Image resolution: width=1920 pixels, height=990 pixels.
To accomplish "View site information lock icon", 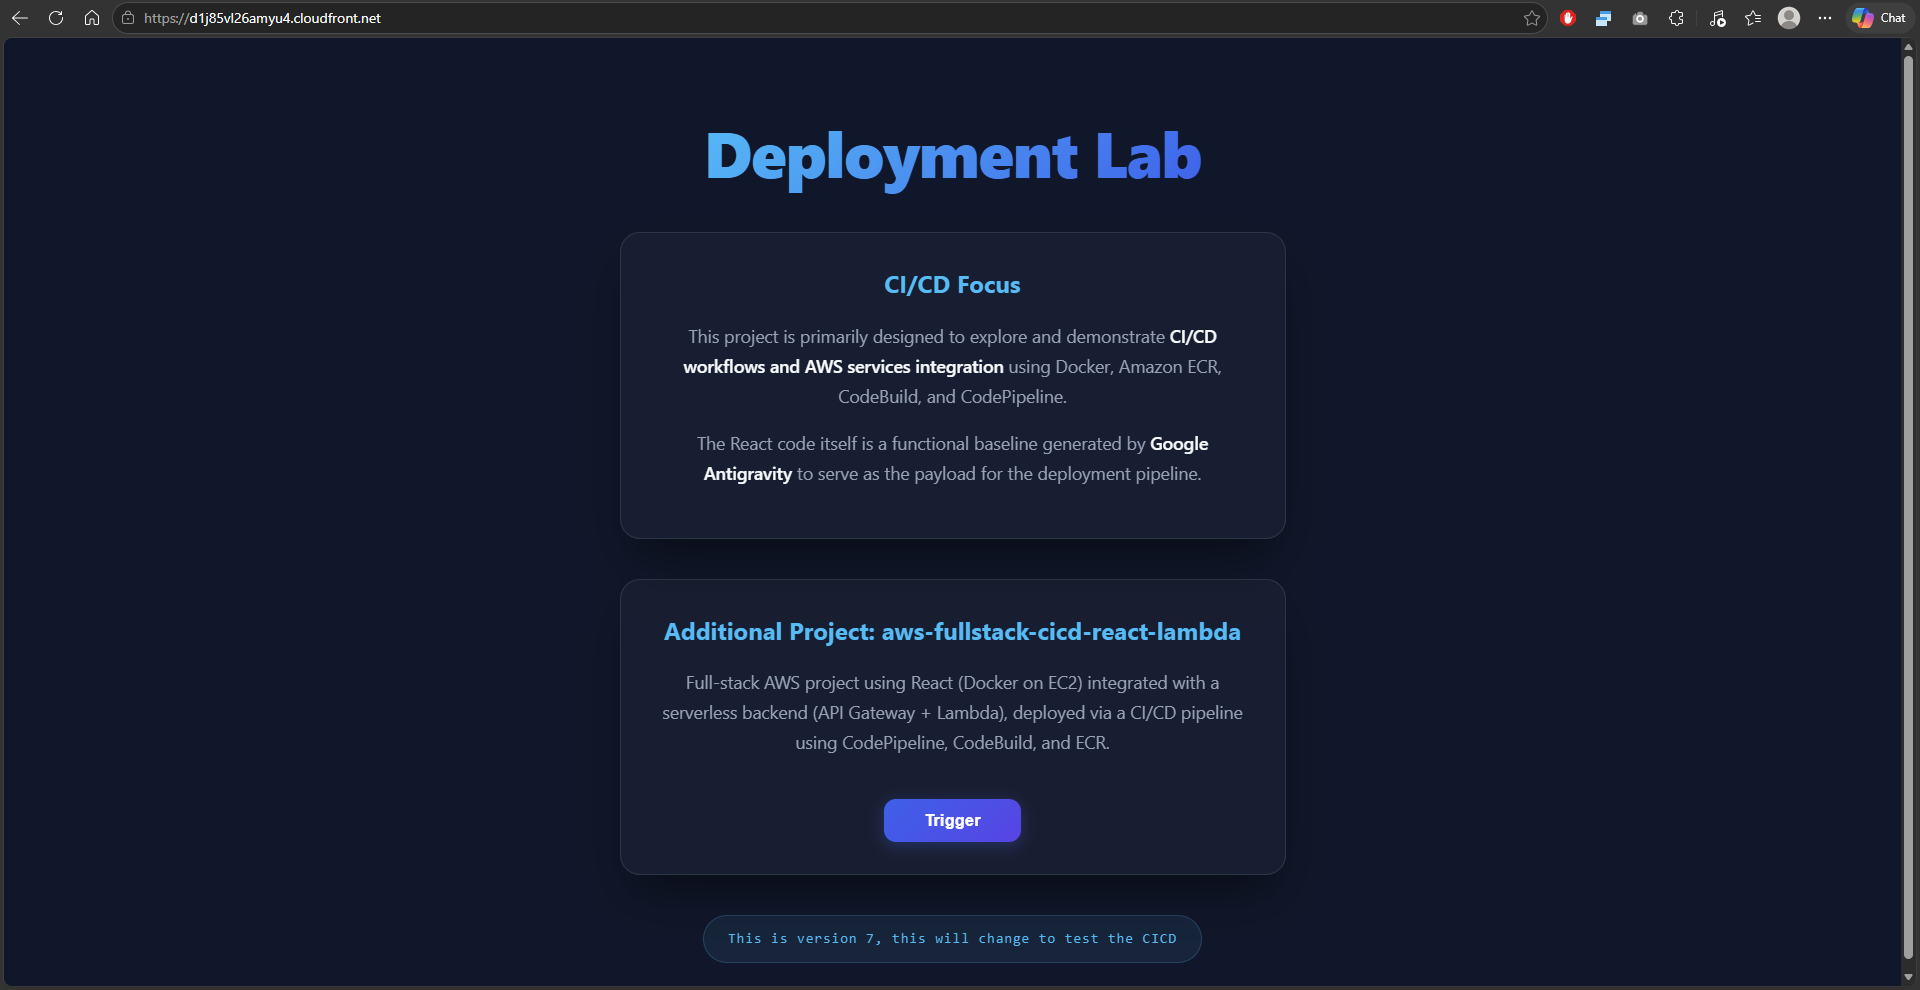I will [x=128, y=18].
